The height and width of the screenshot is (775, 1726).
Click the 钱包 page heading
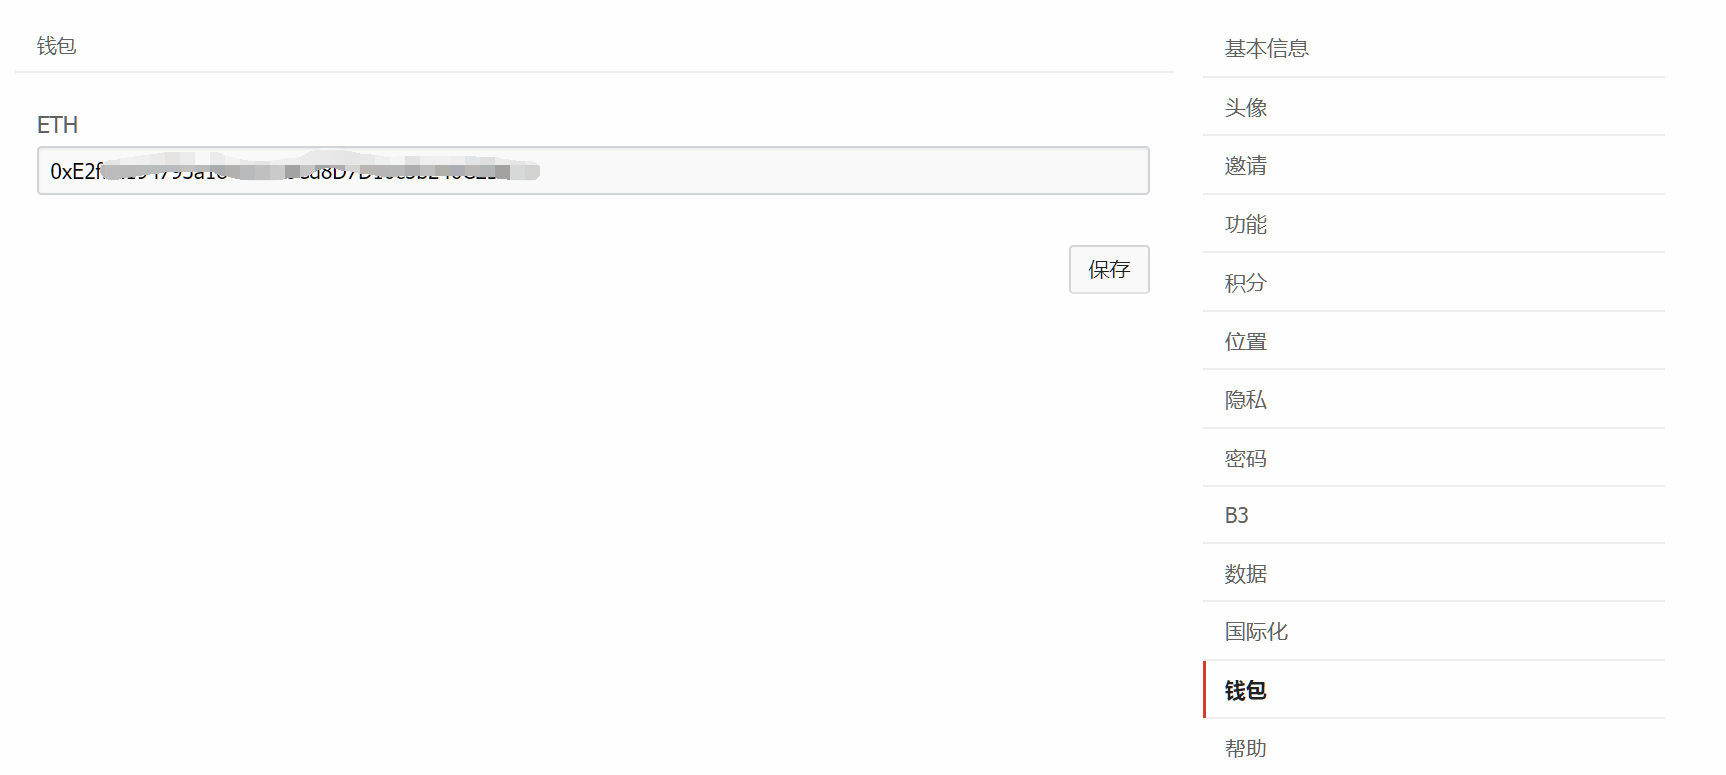(x=57, y=46)
